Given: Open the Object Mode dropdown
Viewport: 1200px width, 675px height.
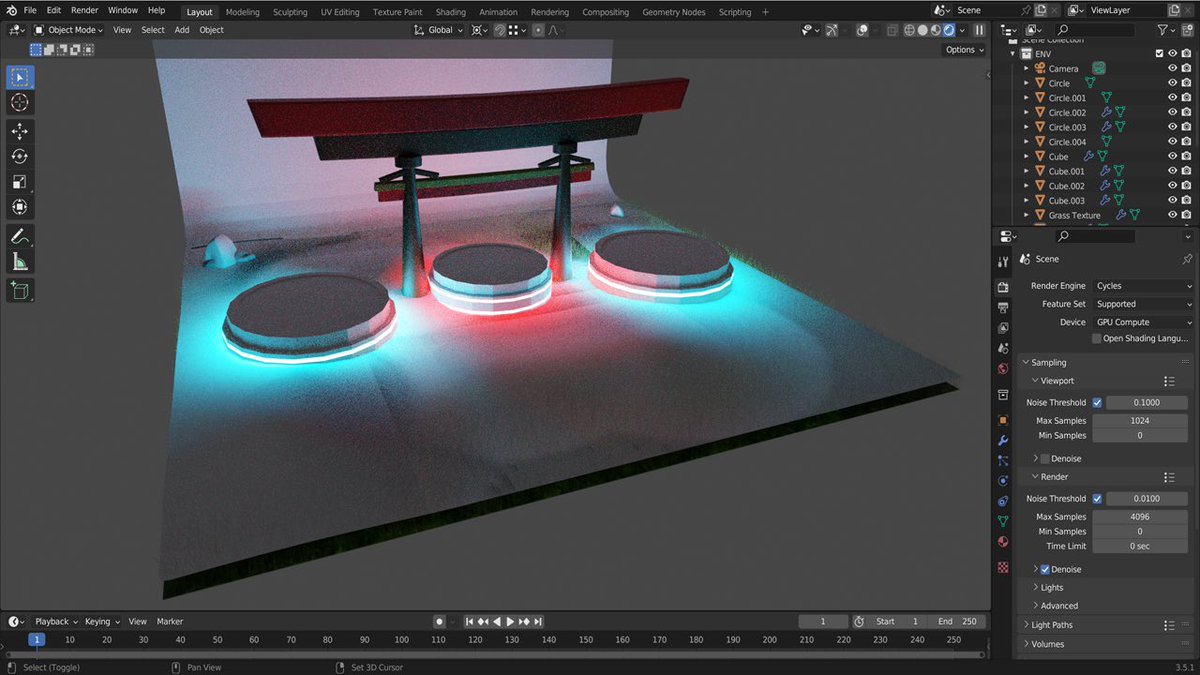Looking at the screenshot, I should tap(70, 29).
